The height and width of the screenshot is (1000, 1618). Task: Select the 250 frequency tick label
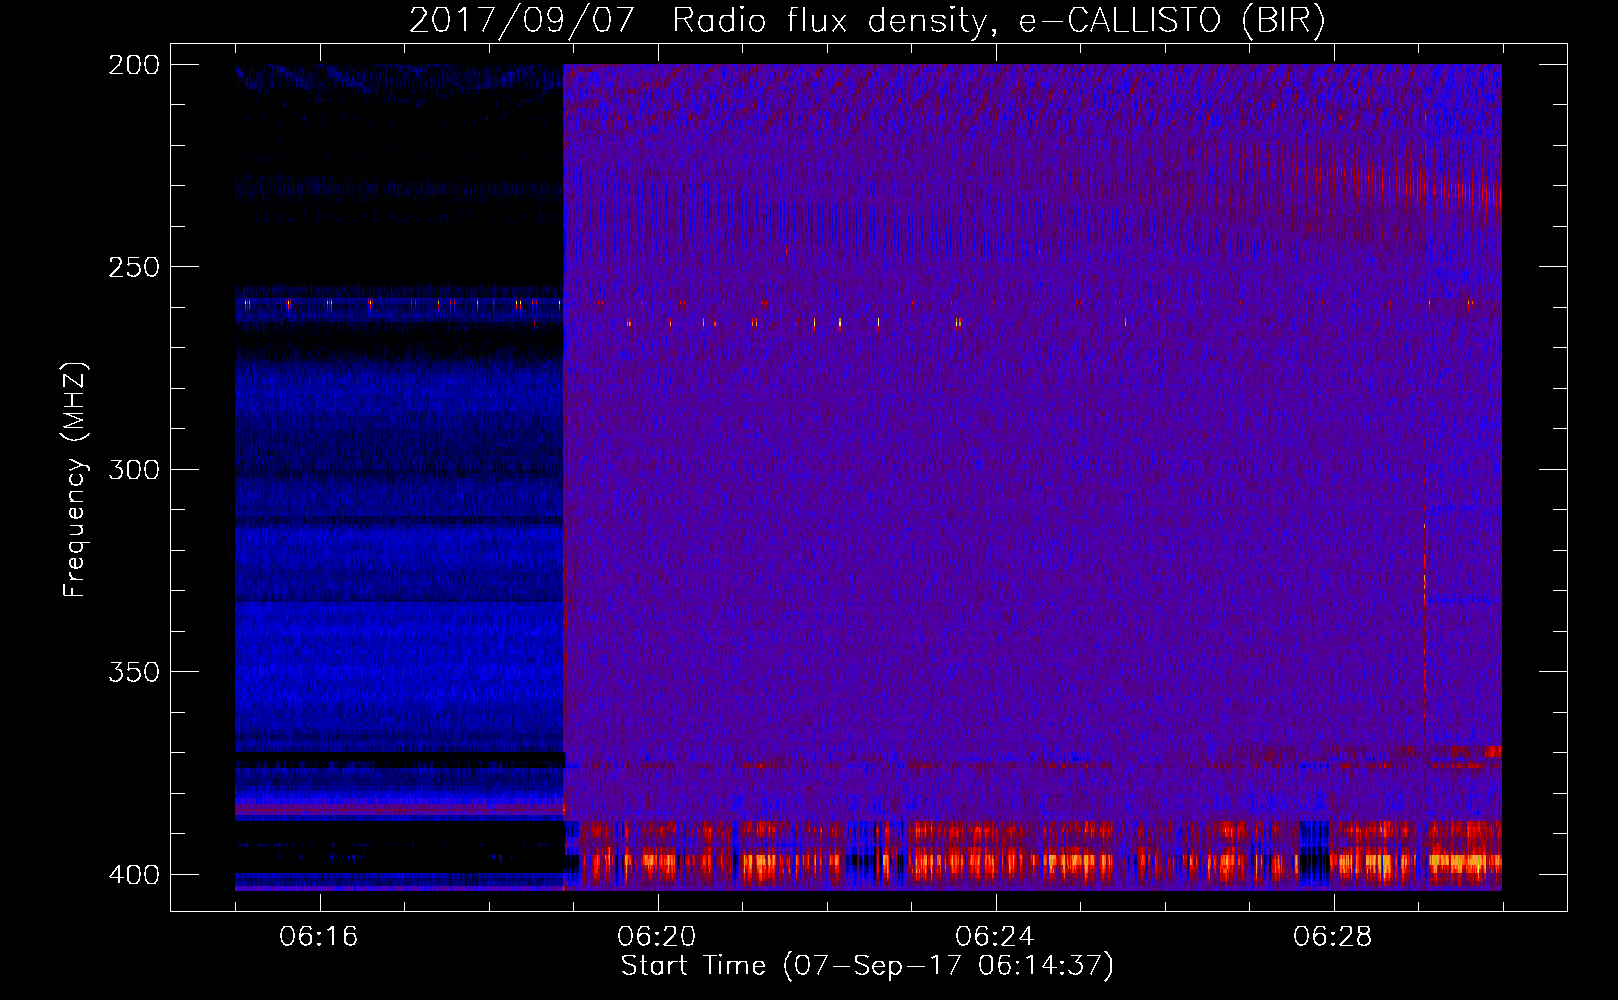[x=133, y=267]
